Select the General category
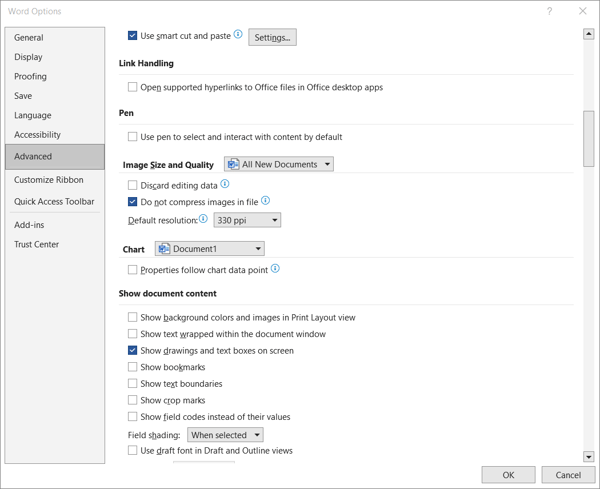This screenshot has height=489, width=600. click(x=55, y=37)
